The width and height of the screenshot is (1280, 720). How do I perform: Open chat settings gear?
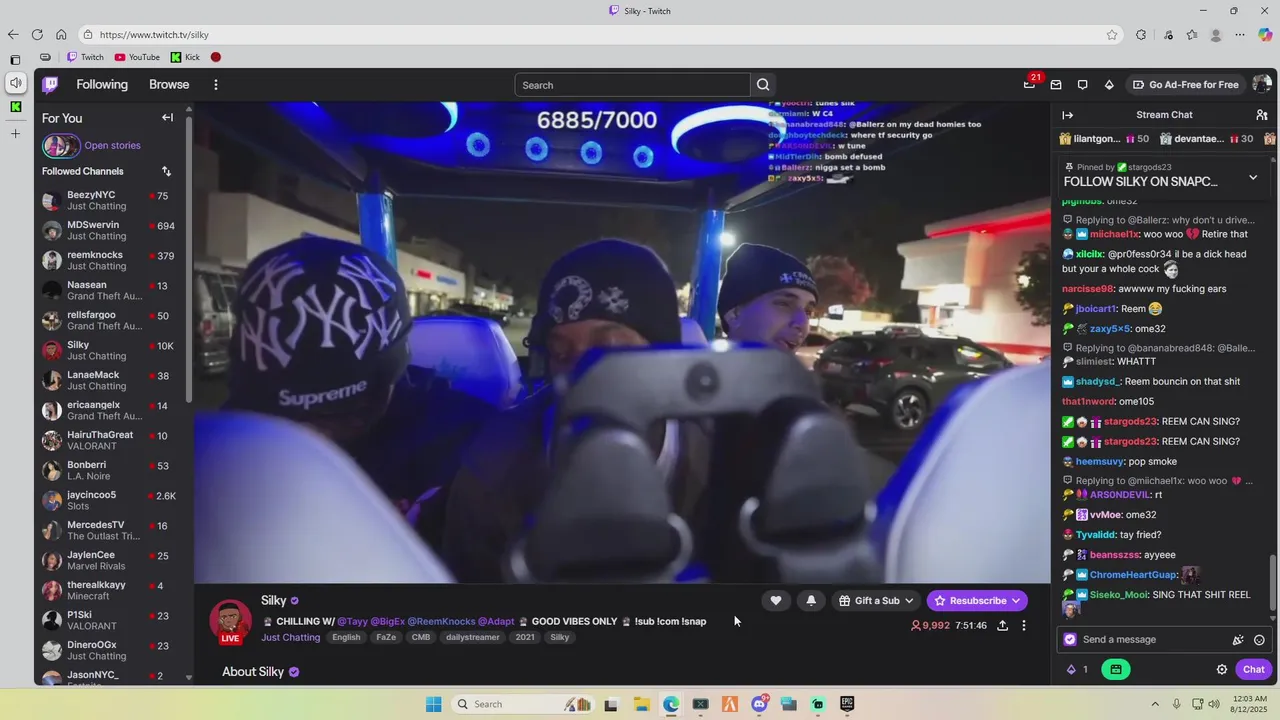pyautogui.click(x=1221, y=670)
